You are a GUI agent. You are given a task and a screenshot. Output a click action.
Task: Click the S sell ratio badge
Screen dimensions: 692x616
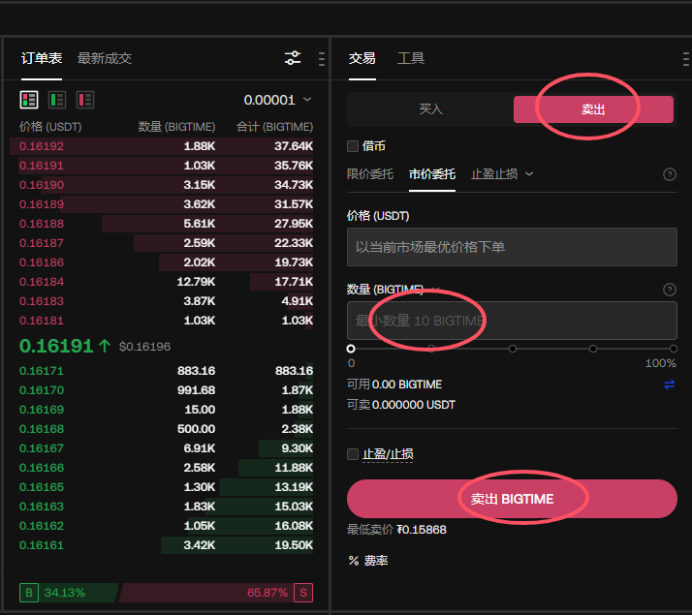pos(303,593)
